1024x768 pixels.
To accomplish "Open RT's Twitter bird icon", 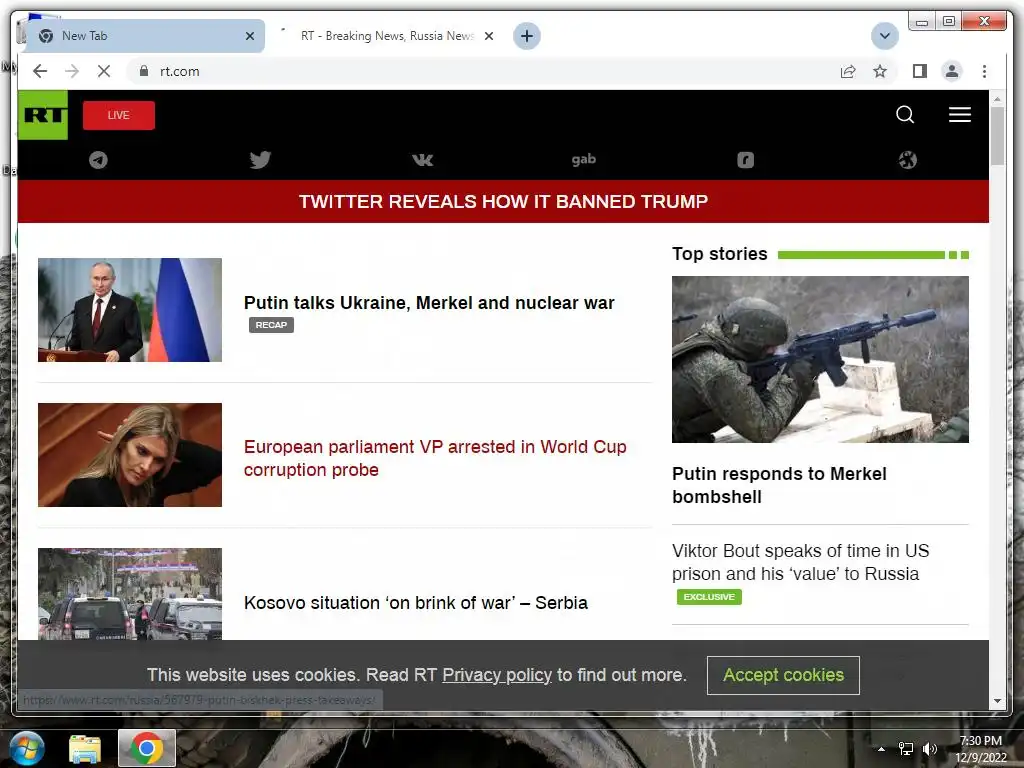I will click(260, 160).
